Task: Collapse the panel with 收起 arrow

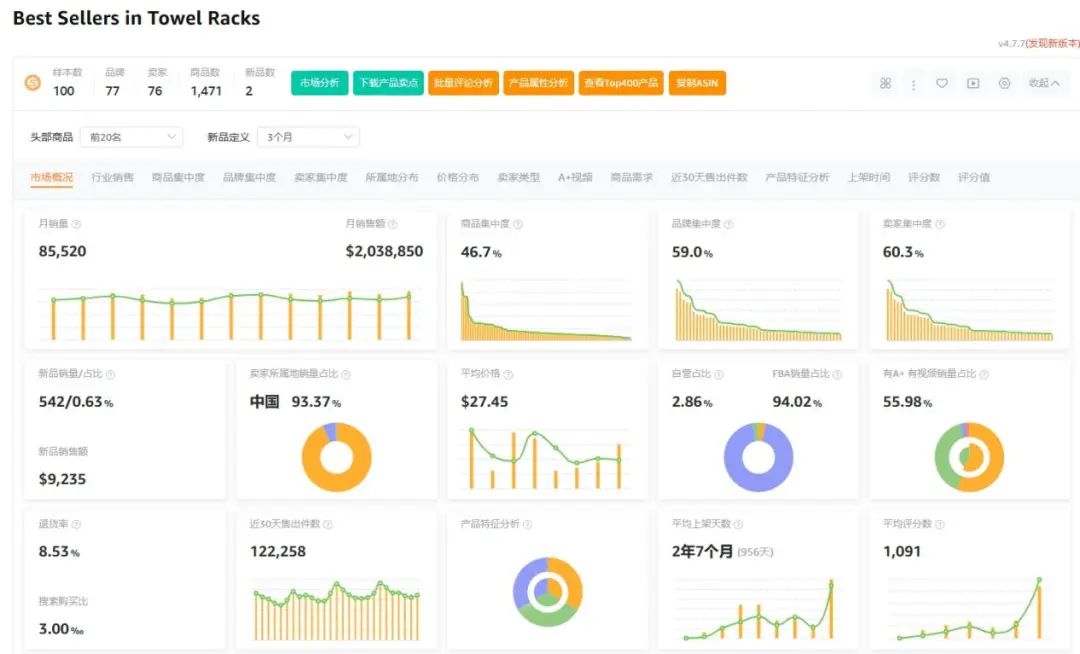Action: [x=1044, y=83]
